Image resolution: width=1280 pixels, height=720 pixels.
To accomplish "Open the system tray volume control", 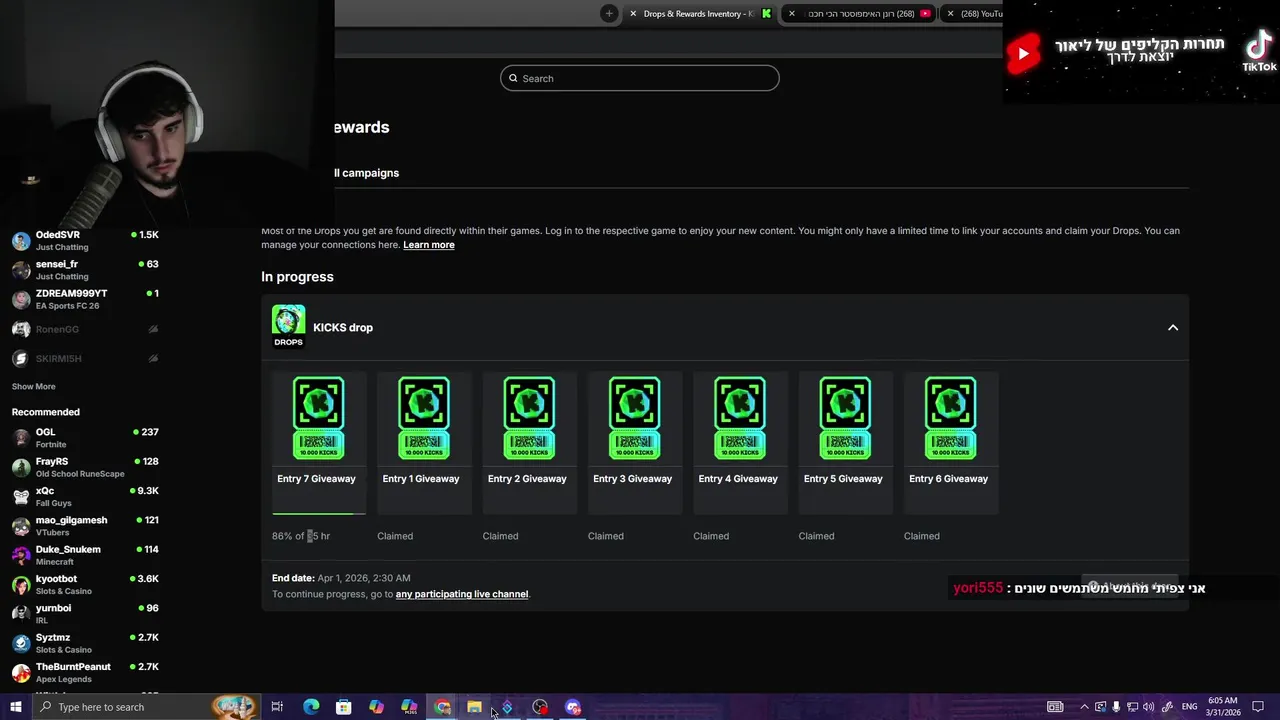I will click(x=1148, y=707).
